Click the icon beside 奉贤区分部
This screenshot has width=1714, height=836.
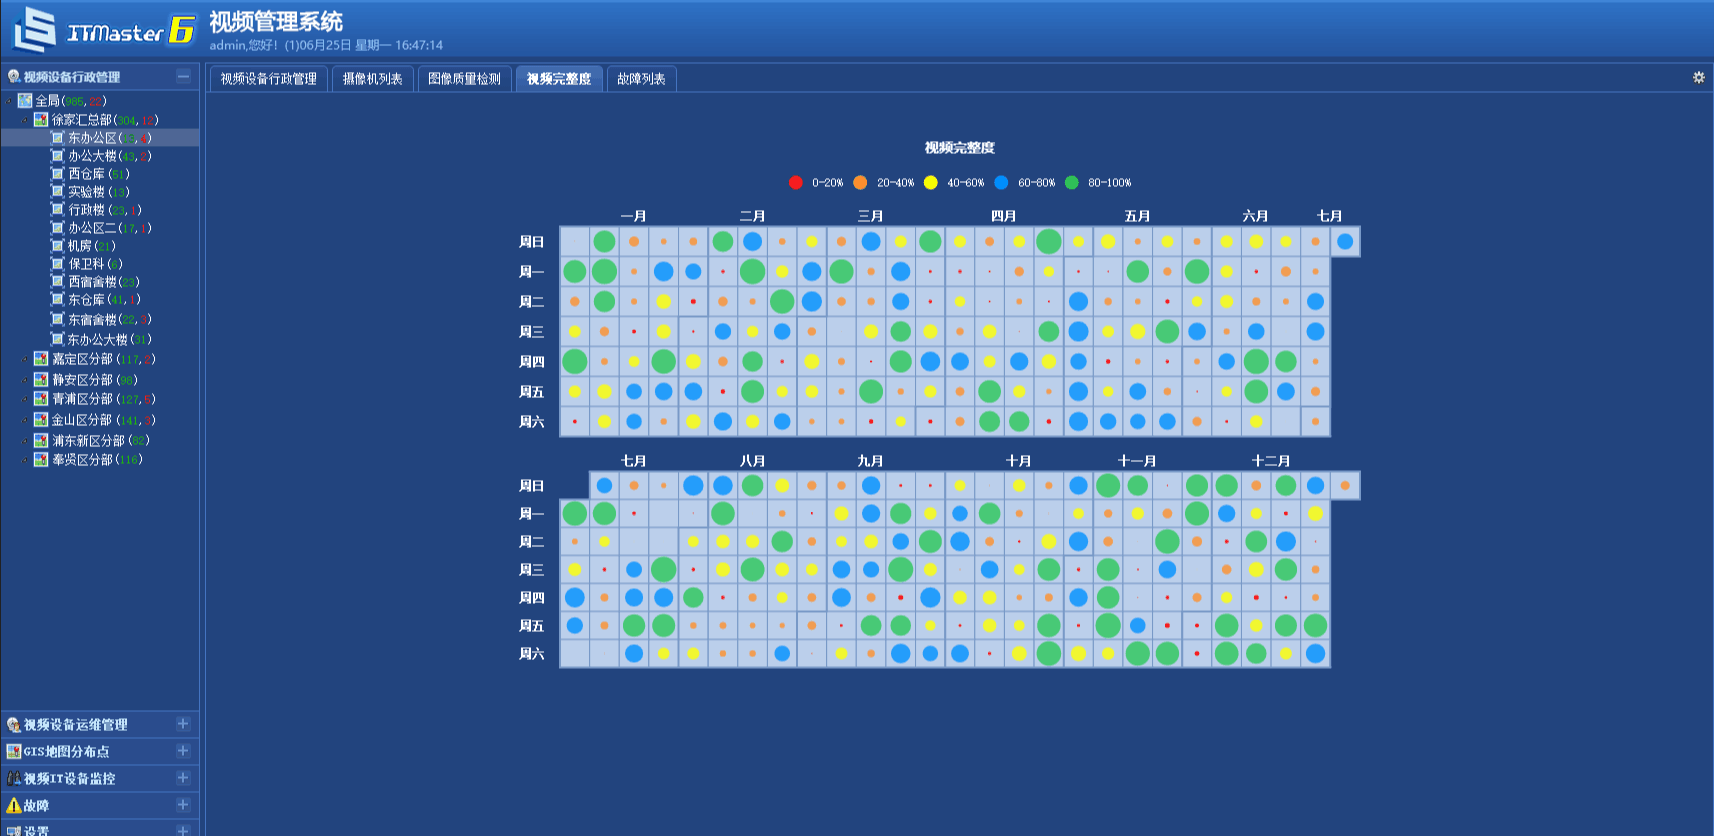pos(41,459)
